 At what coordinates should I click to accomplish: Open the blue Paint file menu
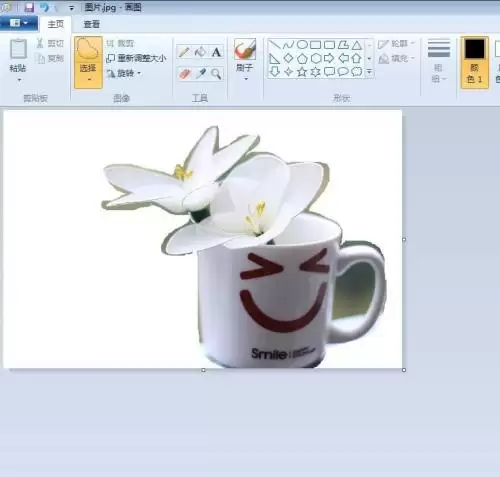click(19, 23)
